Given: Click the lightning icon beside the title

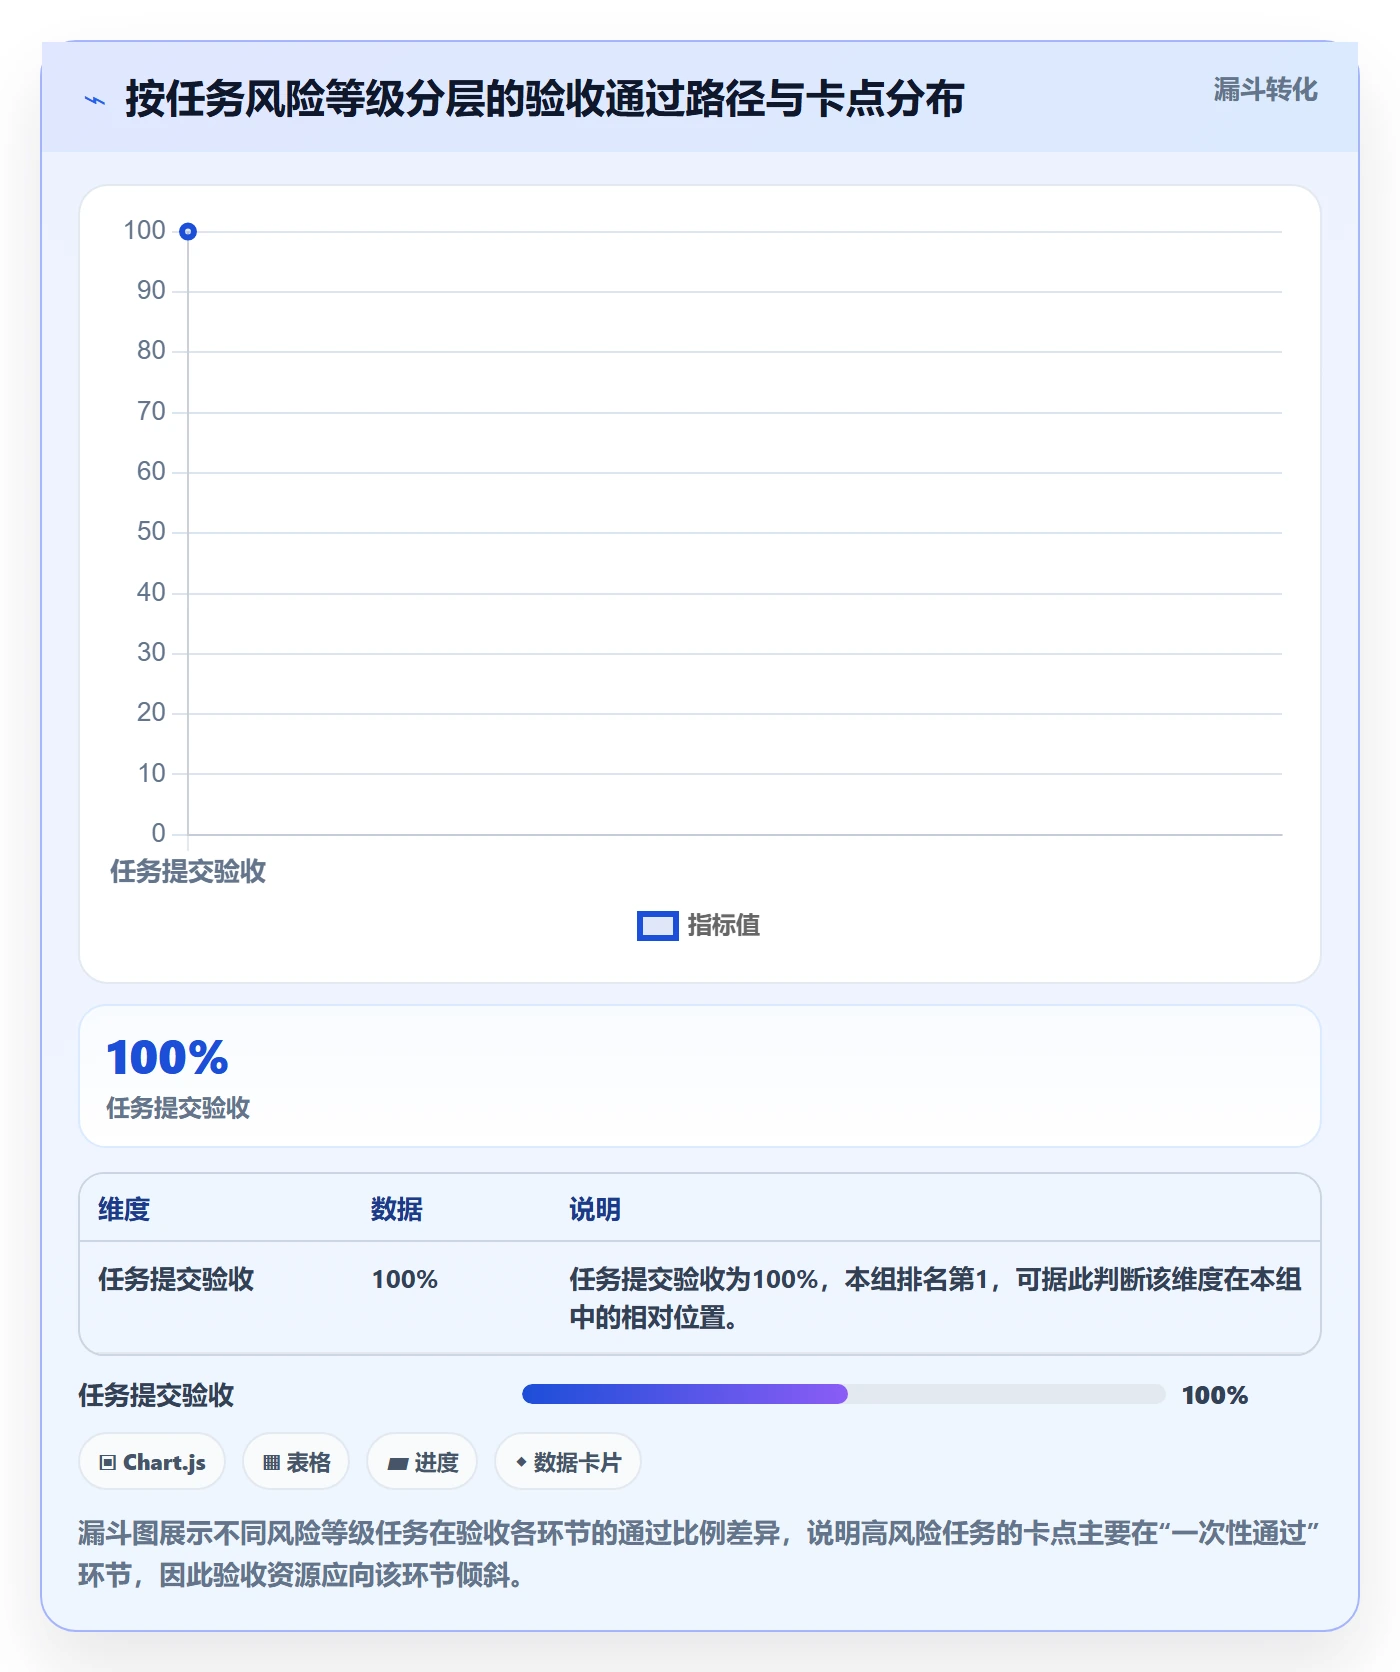Looking at the screenshot, I should point(95,100).
